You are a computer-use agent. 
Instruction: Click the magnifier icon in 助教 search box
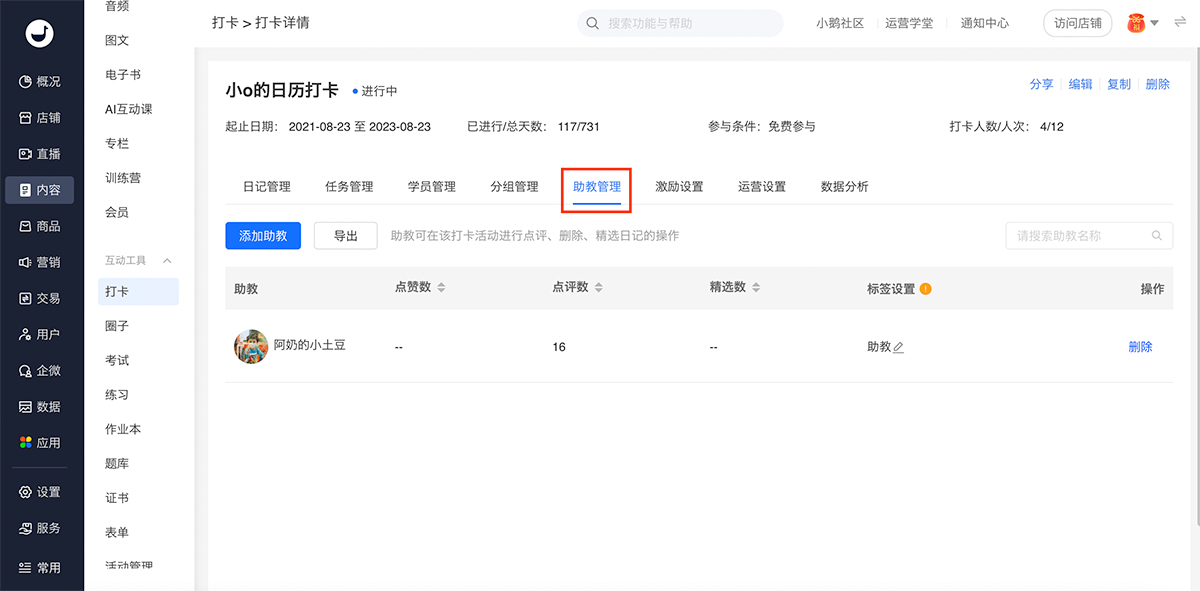1156,236
